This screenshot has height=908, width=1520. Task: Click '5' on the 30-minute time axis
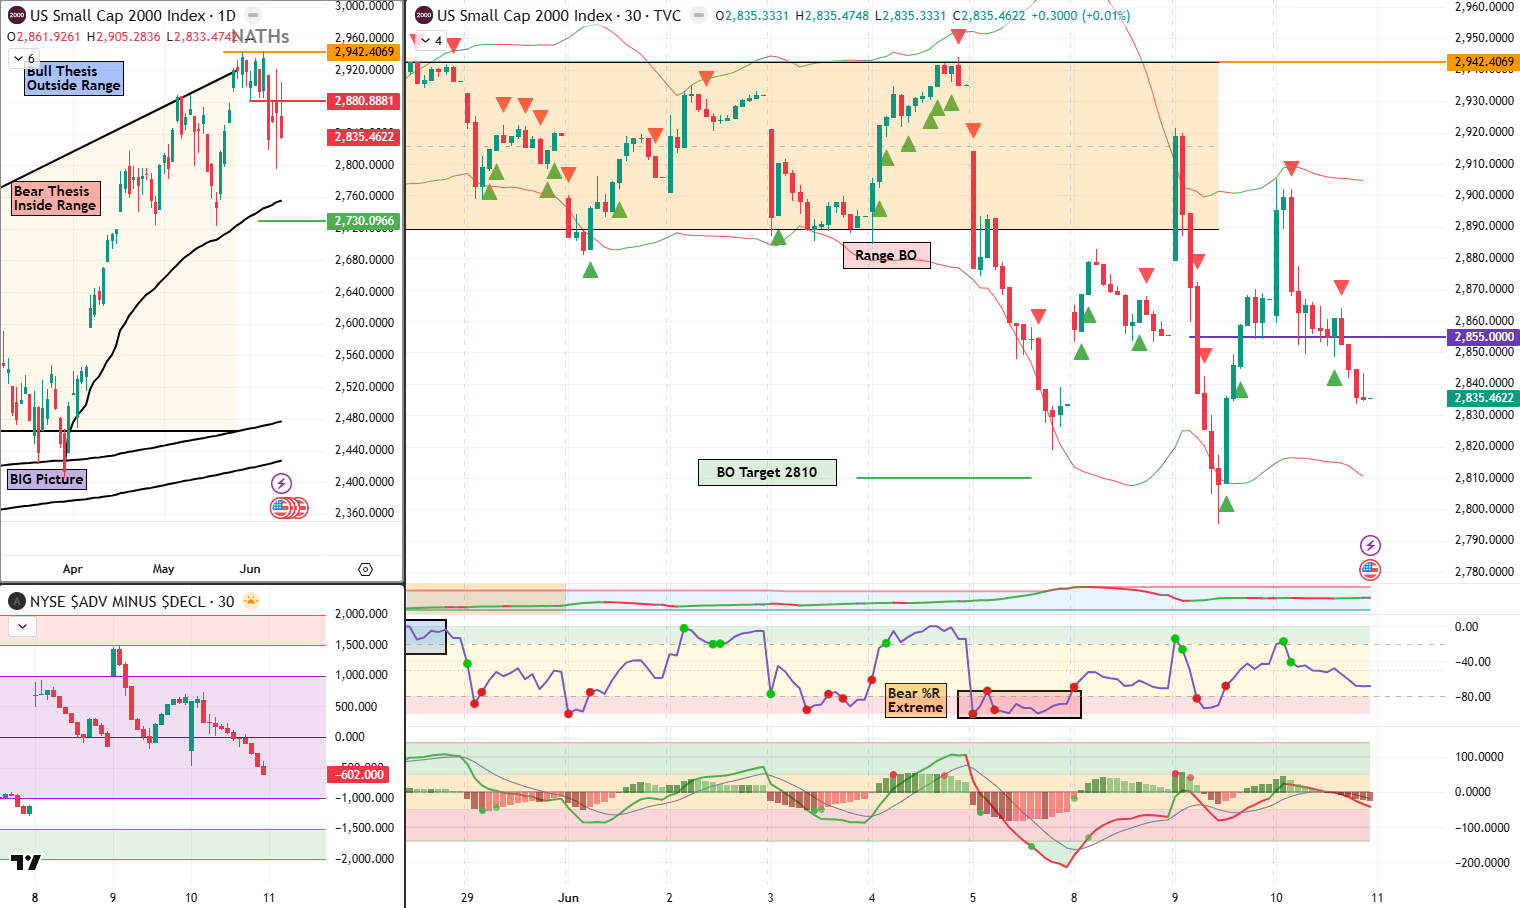(972, 897)
